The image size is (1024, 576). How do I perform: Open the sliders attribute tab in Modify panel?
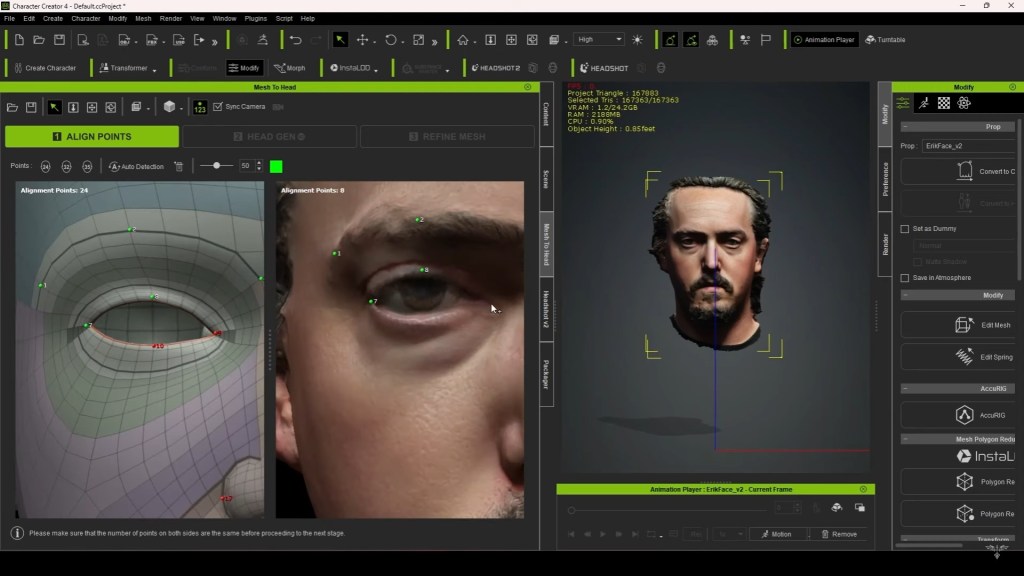[x=903, y=103]
